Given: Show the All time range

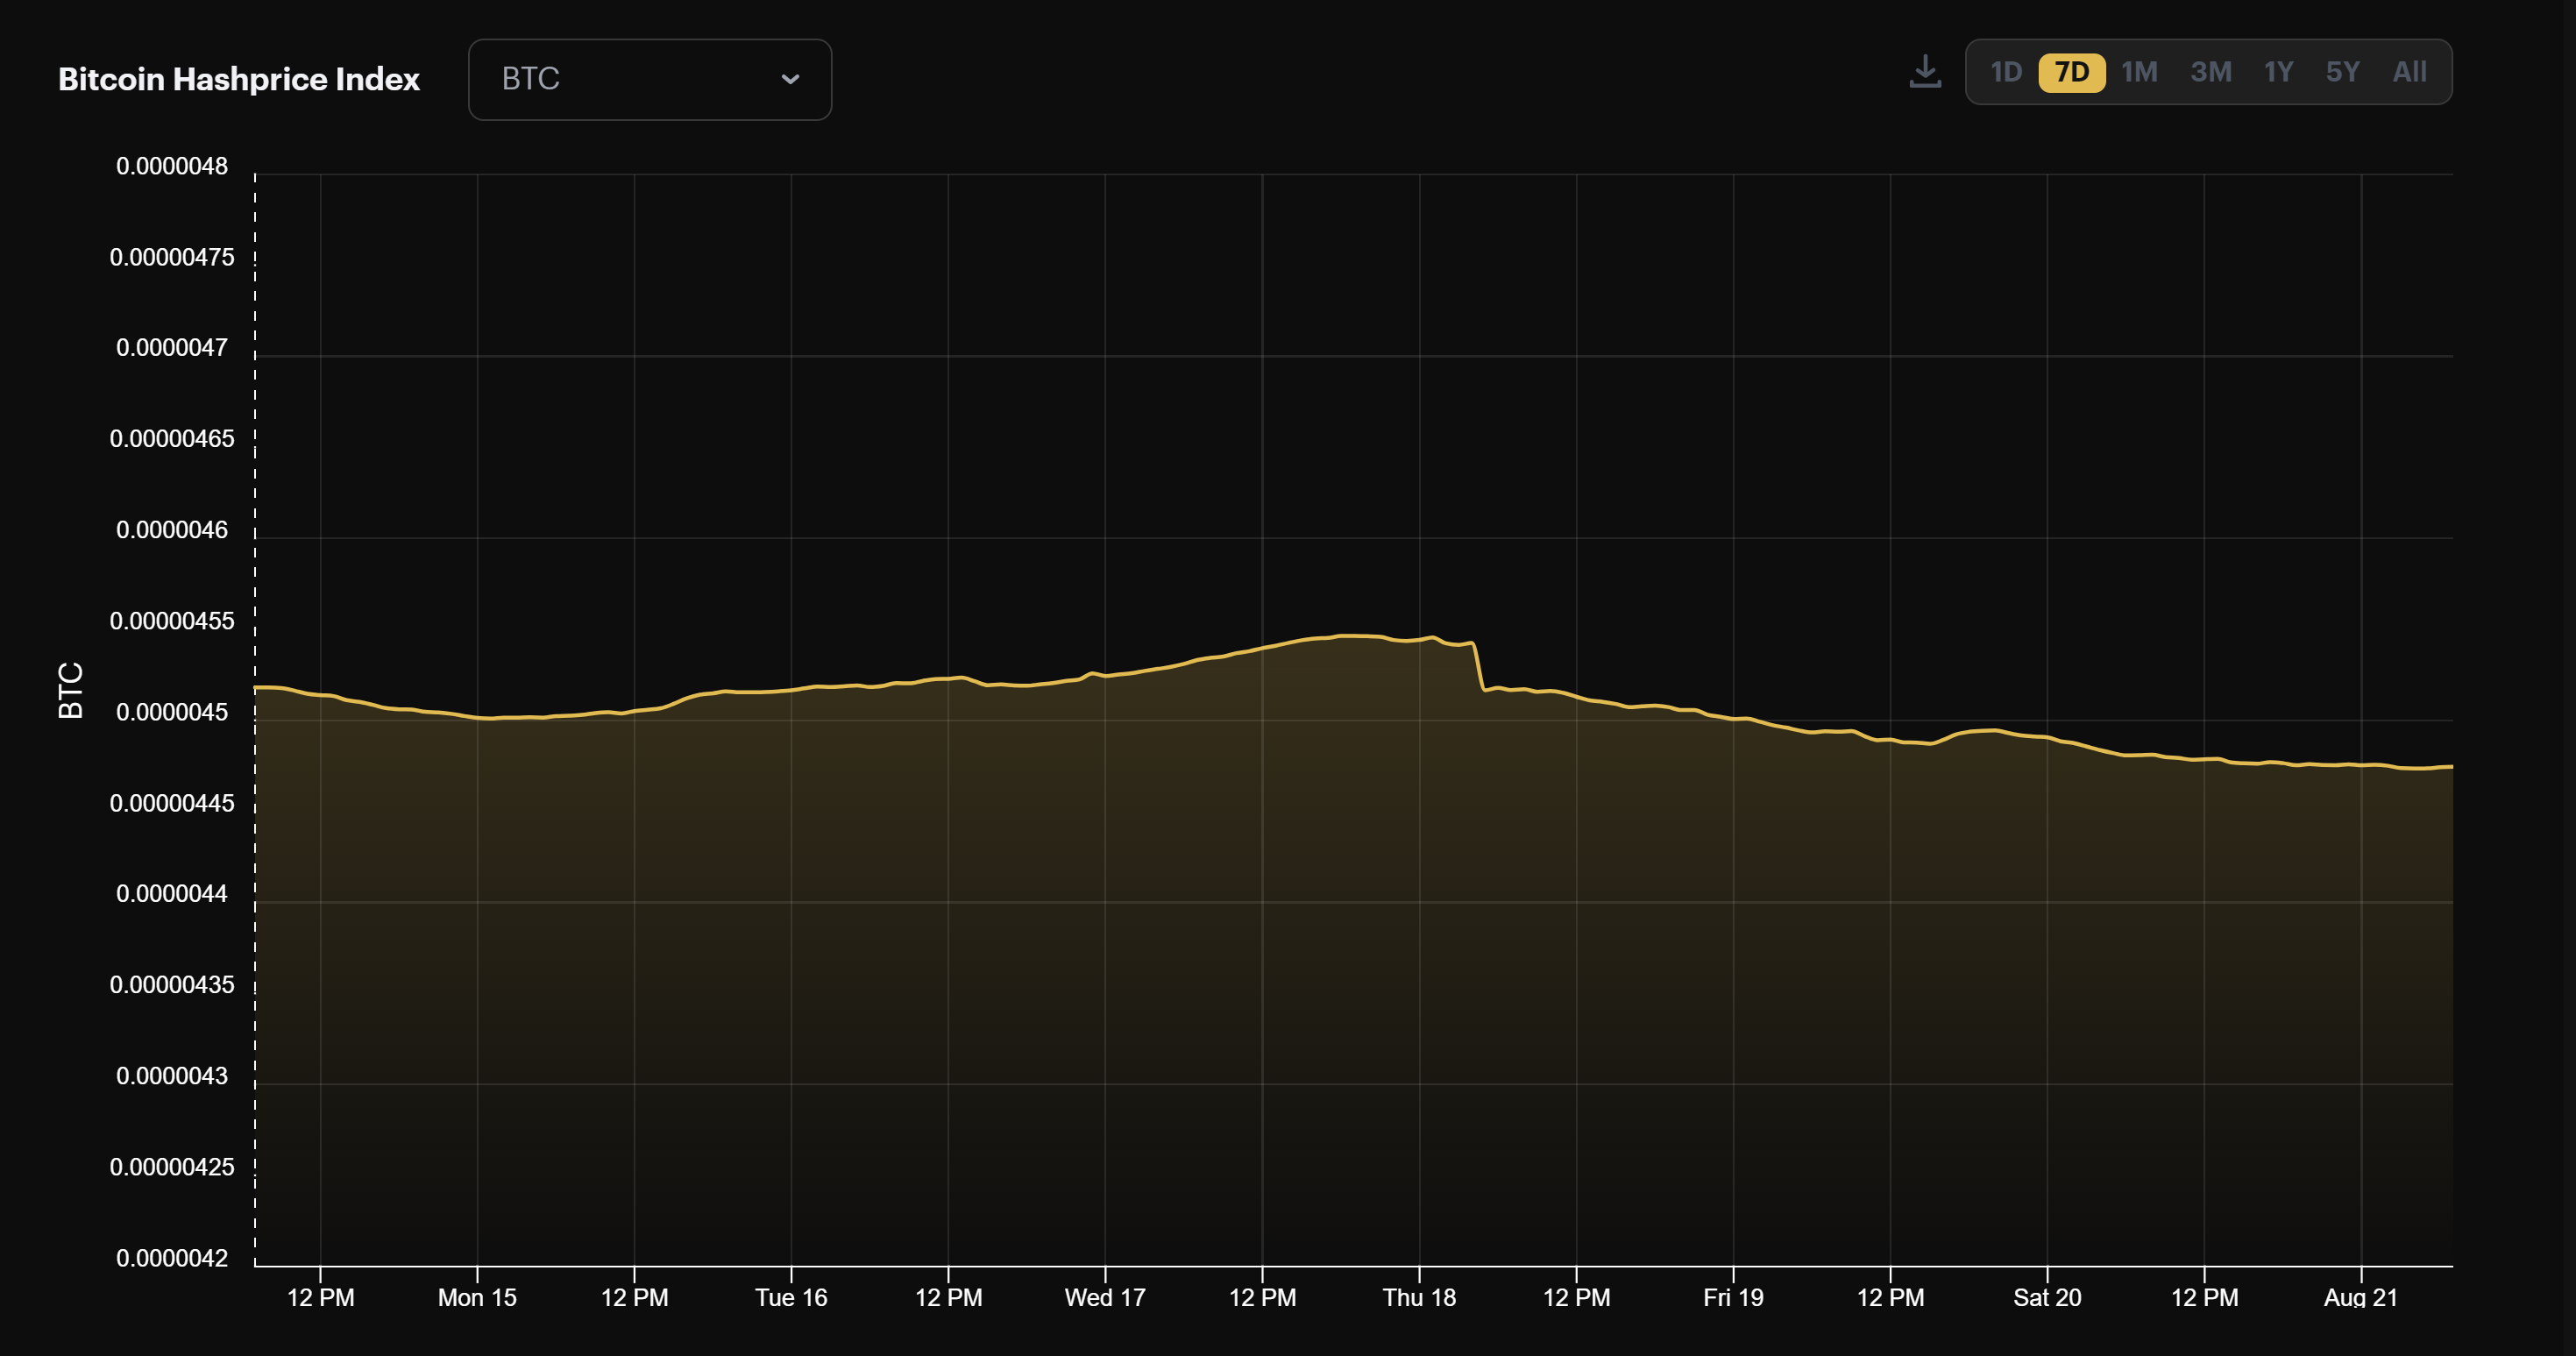Looking at the screenshot, I should coord(2409,72).
